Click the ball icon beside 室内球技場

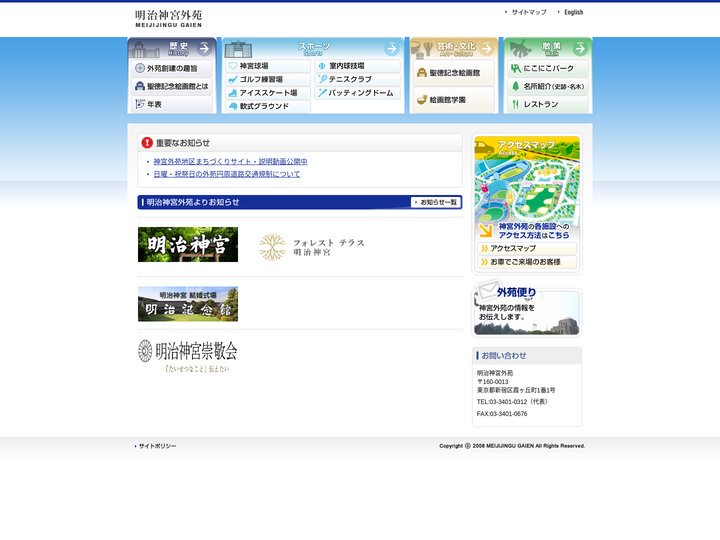point(322,66)
